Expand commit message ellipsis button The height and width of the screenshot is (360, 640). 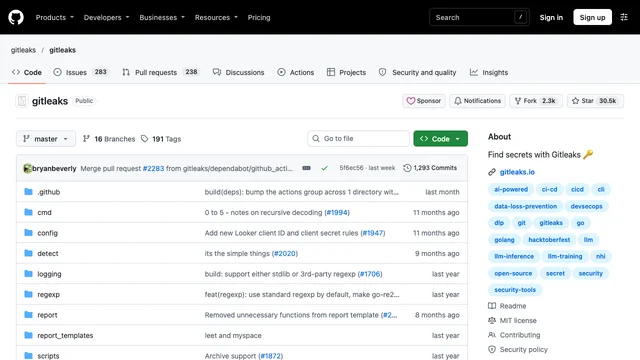click(x=307, y=168)
